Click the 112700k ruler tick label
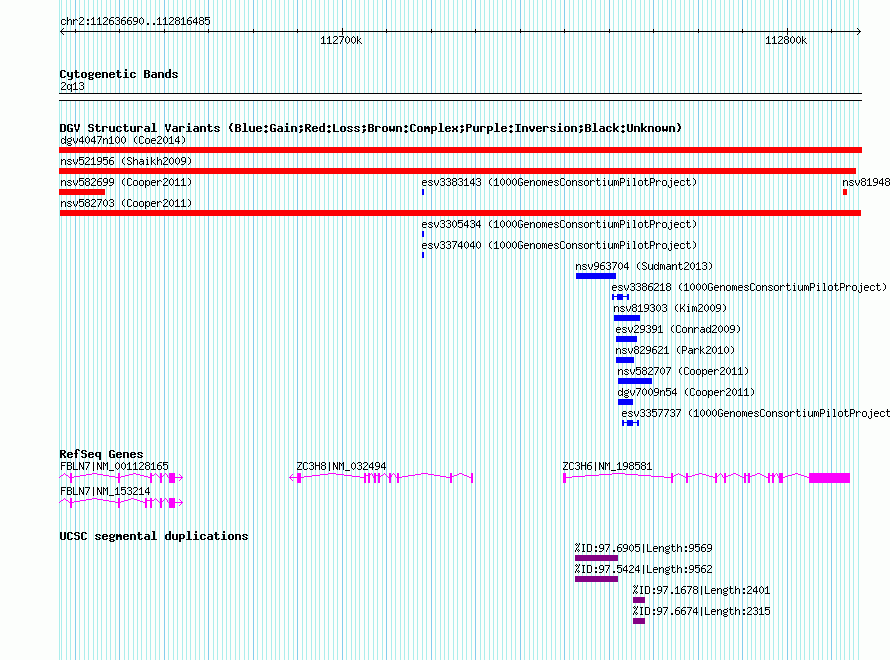 pyautogui.click(x=341, y=40)
